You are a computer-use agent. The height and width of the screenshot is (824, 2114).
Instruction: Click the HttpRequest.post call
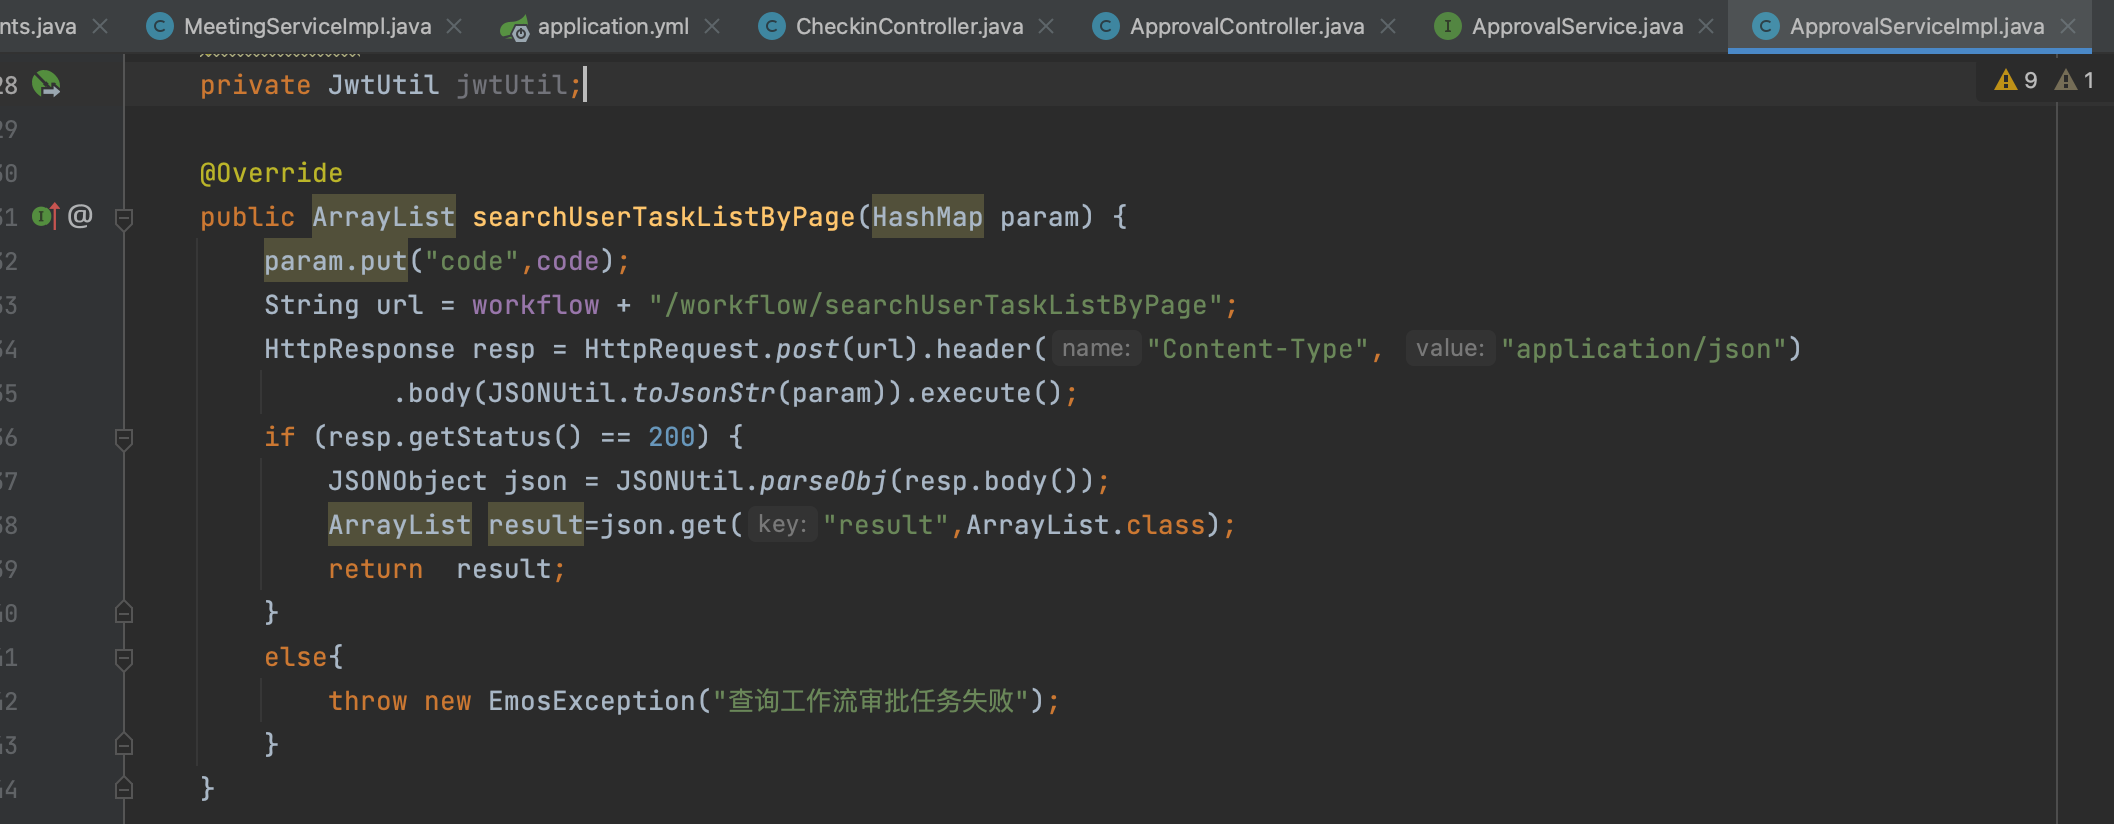(x=711, y=349)
